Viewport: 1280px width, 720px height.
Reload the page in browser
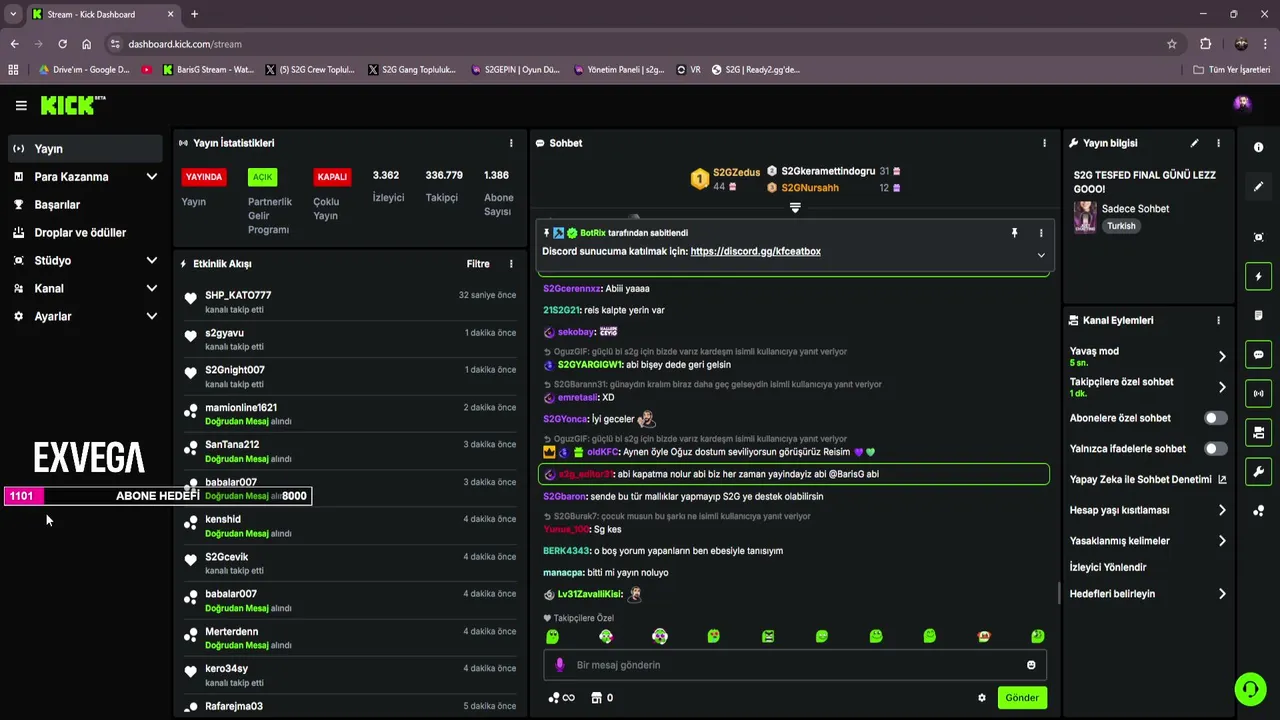(x=62, y=44)
